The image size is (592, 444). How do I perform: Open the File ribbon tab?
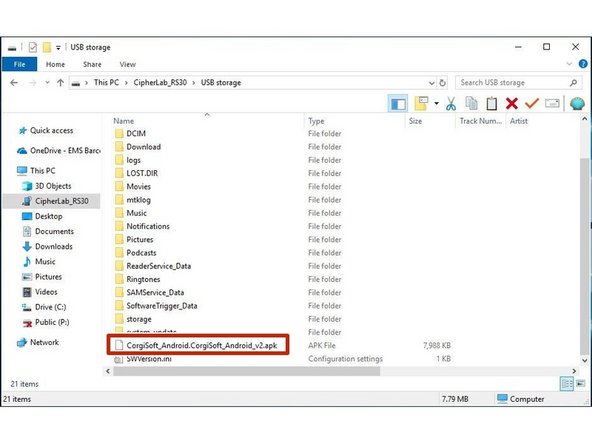[20, 64]
